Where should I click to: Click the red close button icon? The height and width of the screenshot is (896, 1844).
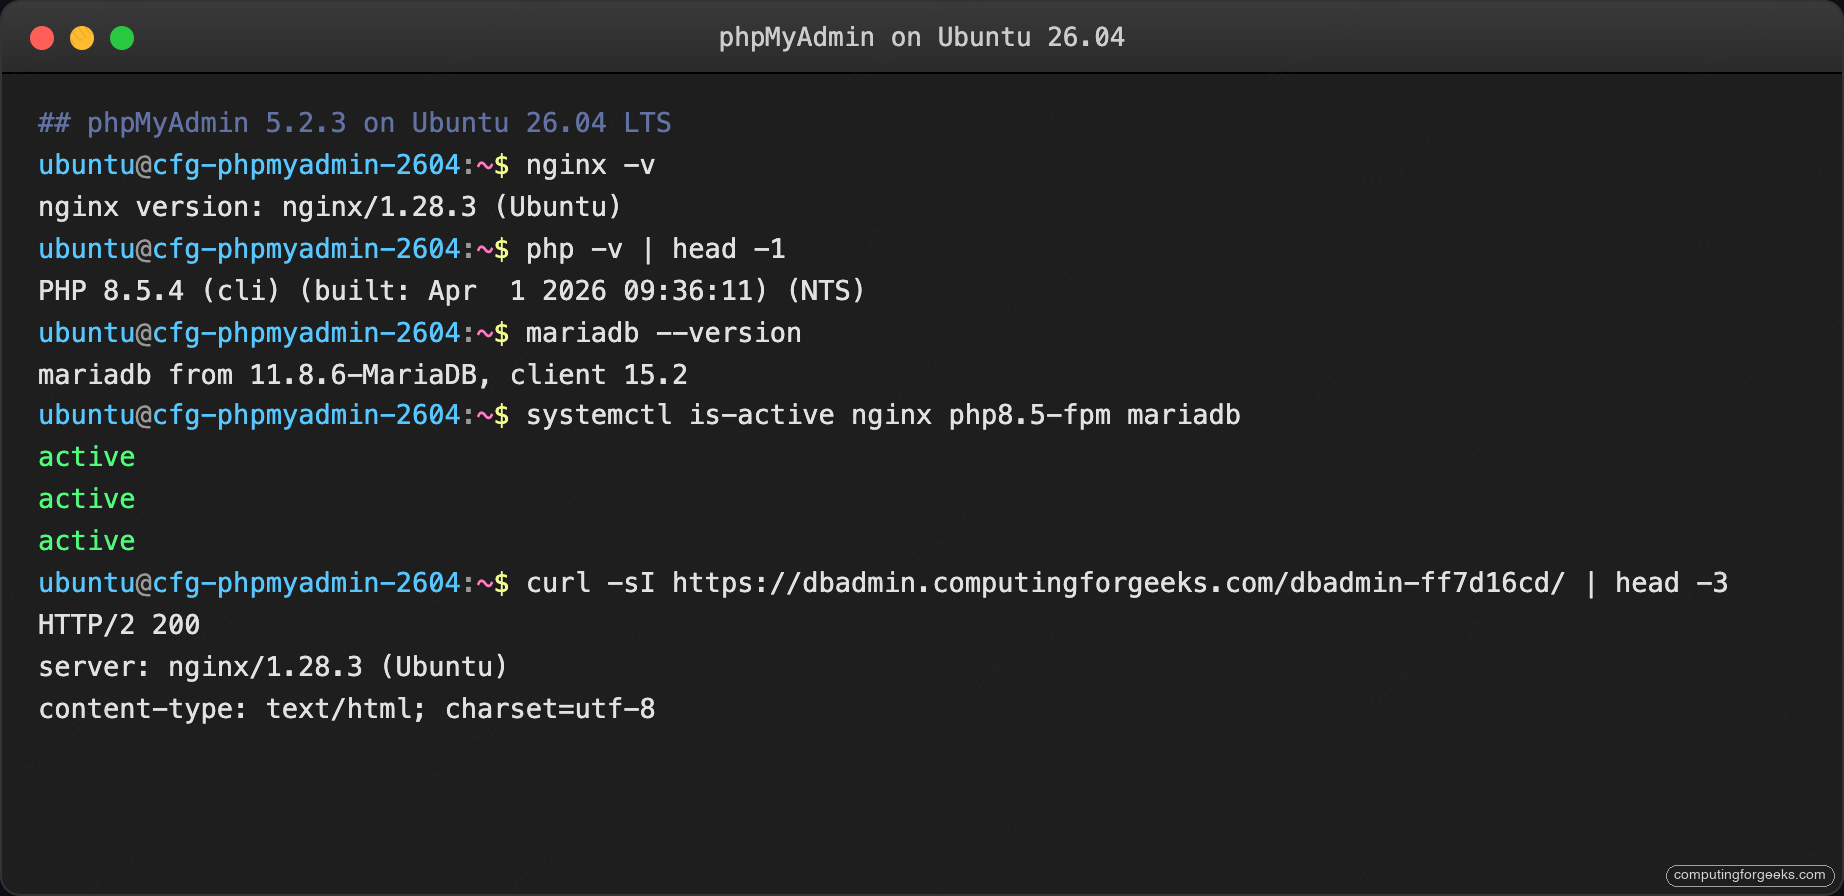tap(41, 37)
